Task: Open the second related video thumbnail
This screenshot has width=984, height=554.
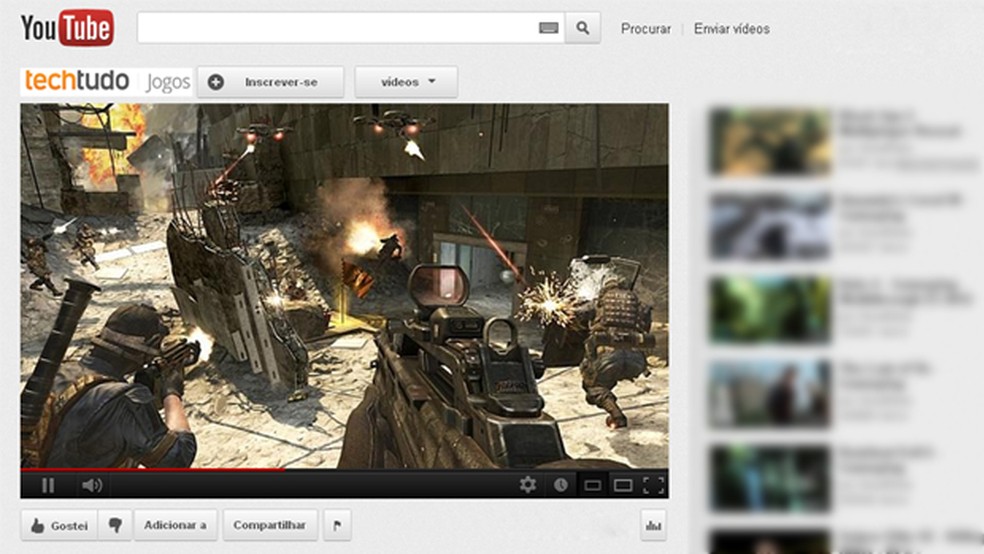Action: pos(769,226)
